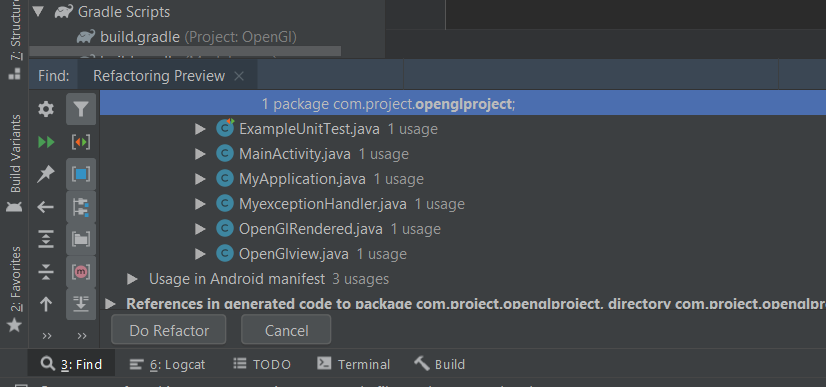Toggle the filter funnel button

click(81, 110)
